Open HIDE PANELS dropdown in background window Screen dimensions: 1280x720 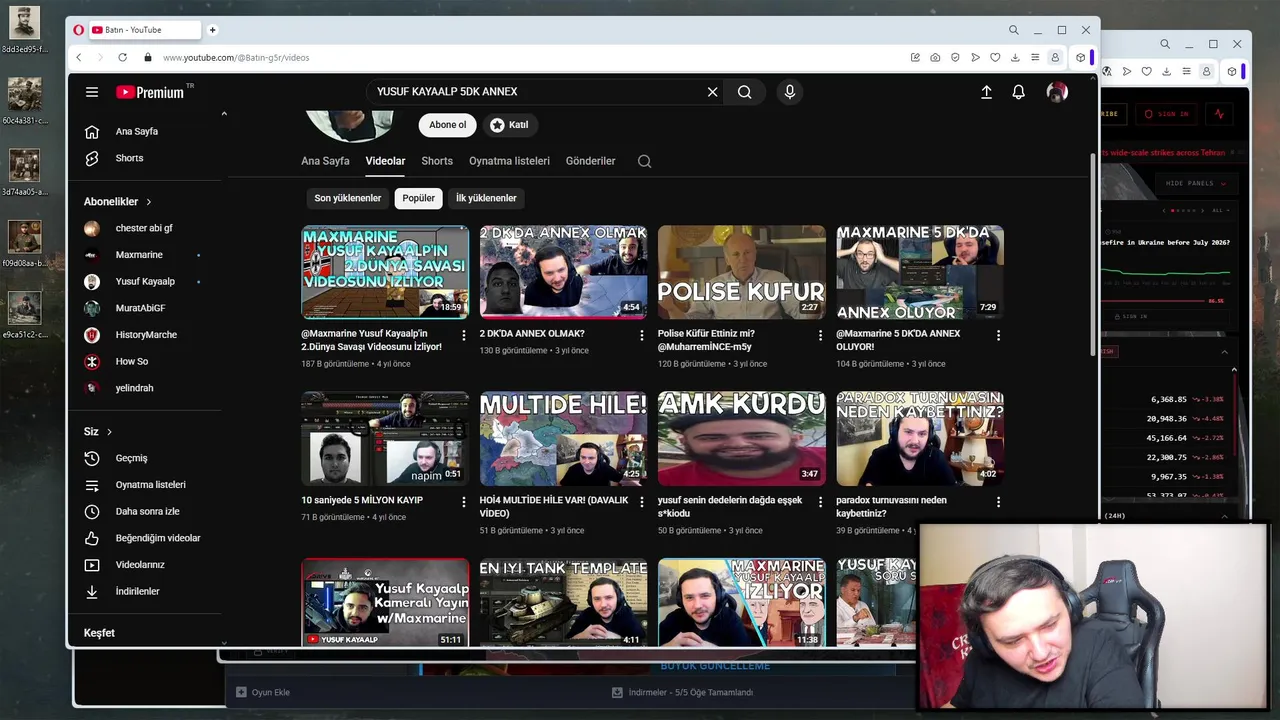(1196, 183)
